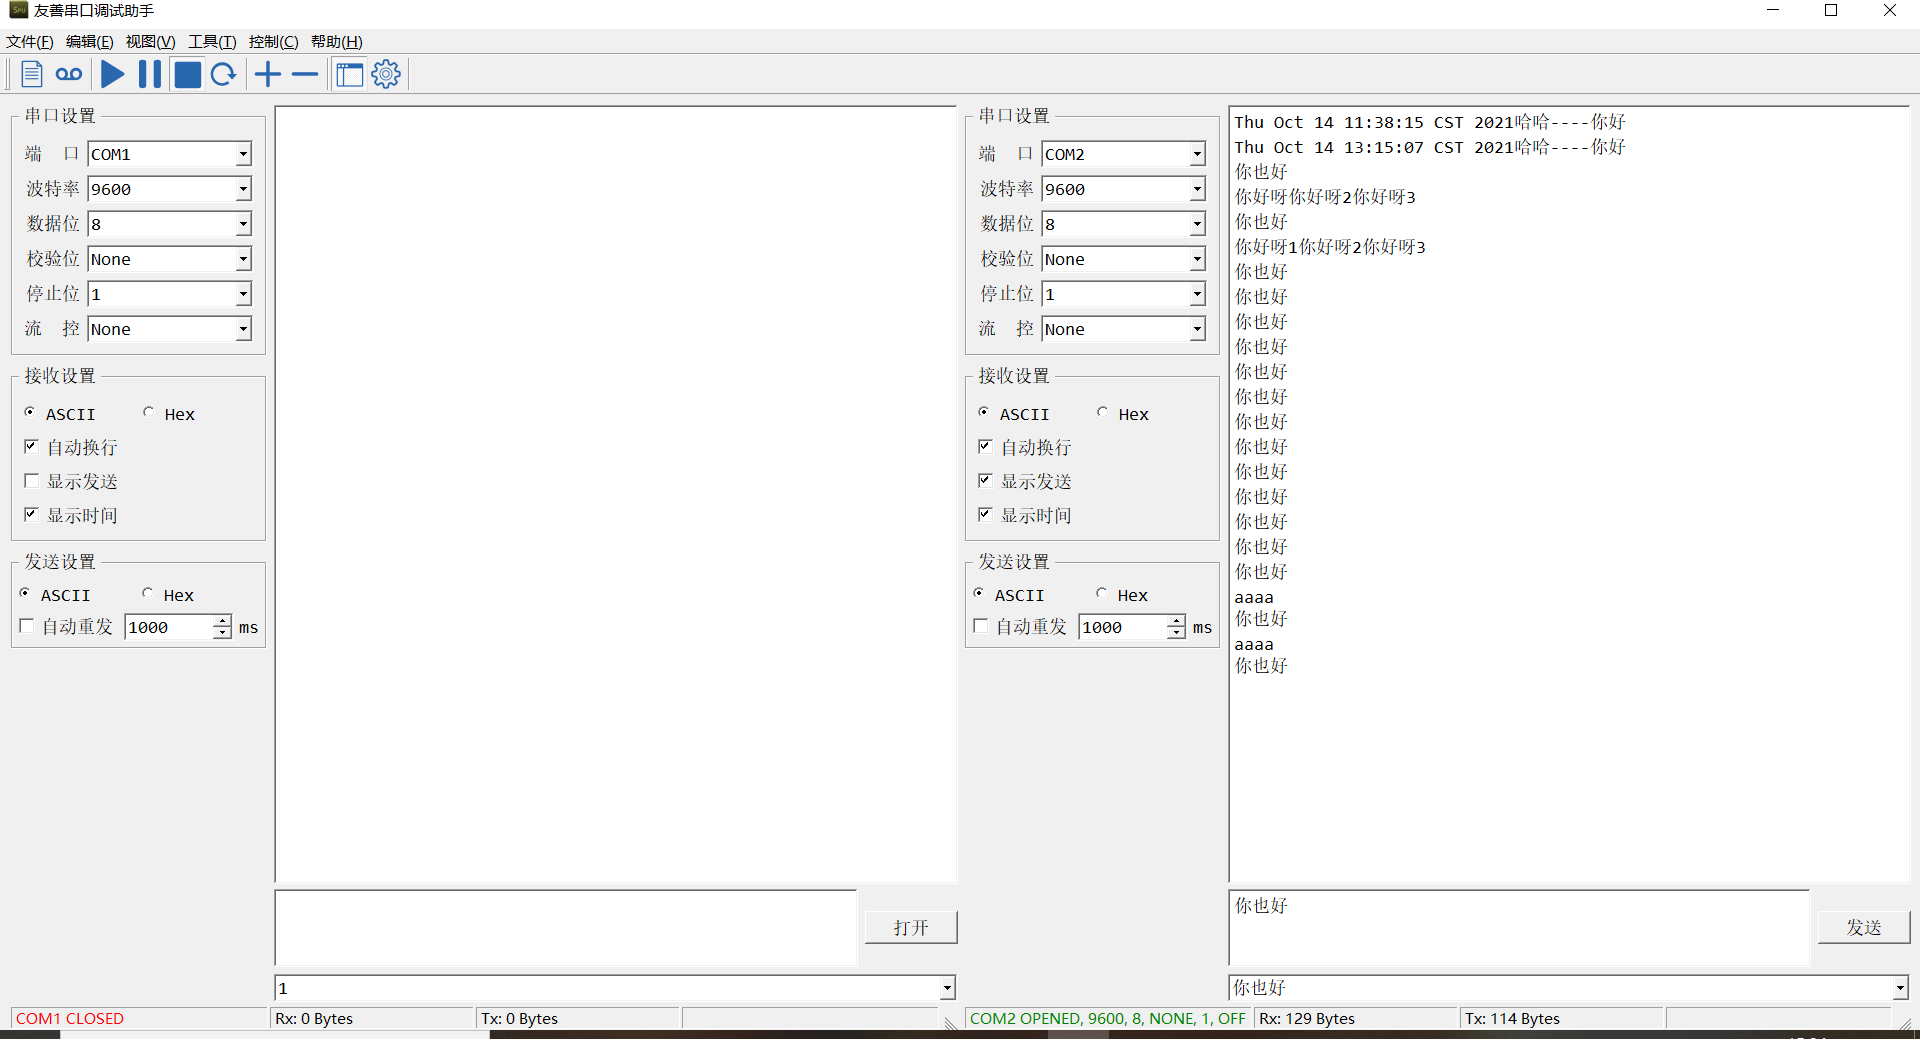Select right receive ASCII radio button
1920x1039 pixels.
pos(984,412)
